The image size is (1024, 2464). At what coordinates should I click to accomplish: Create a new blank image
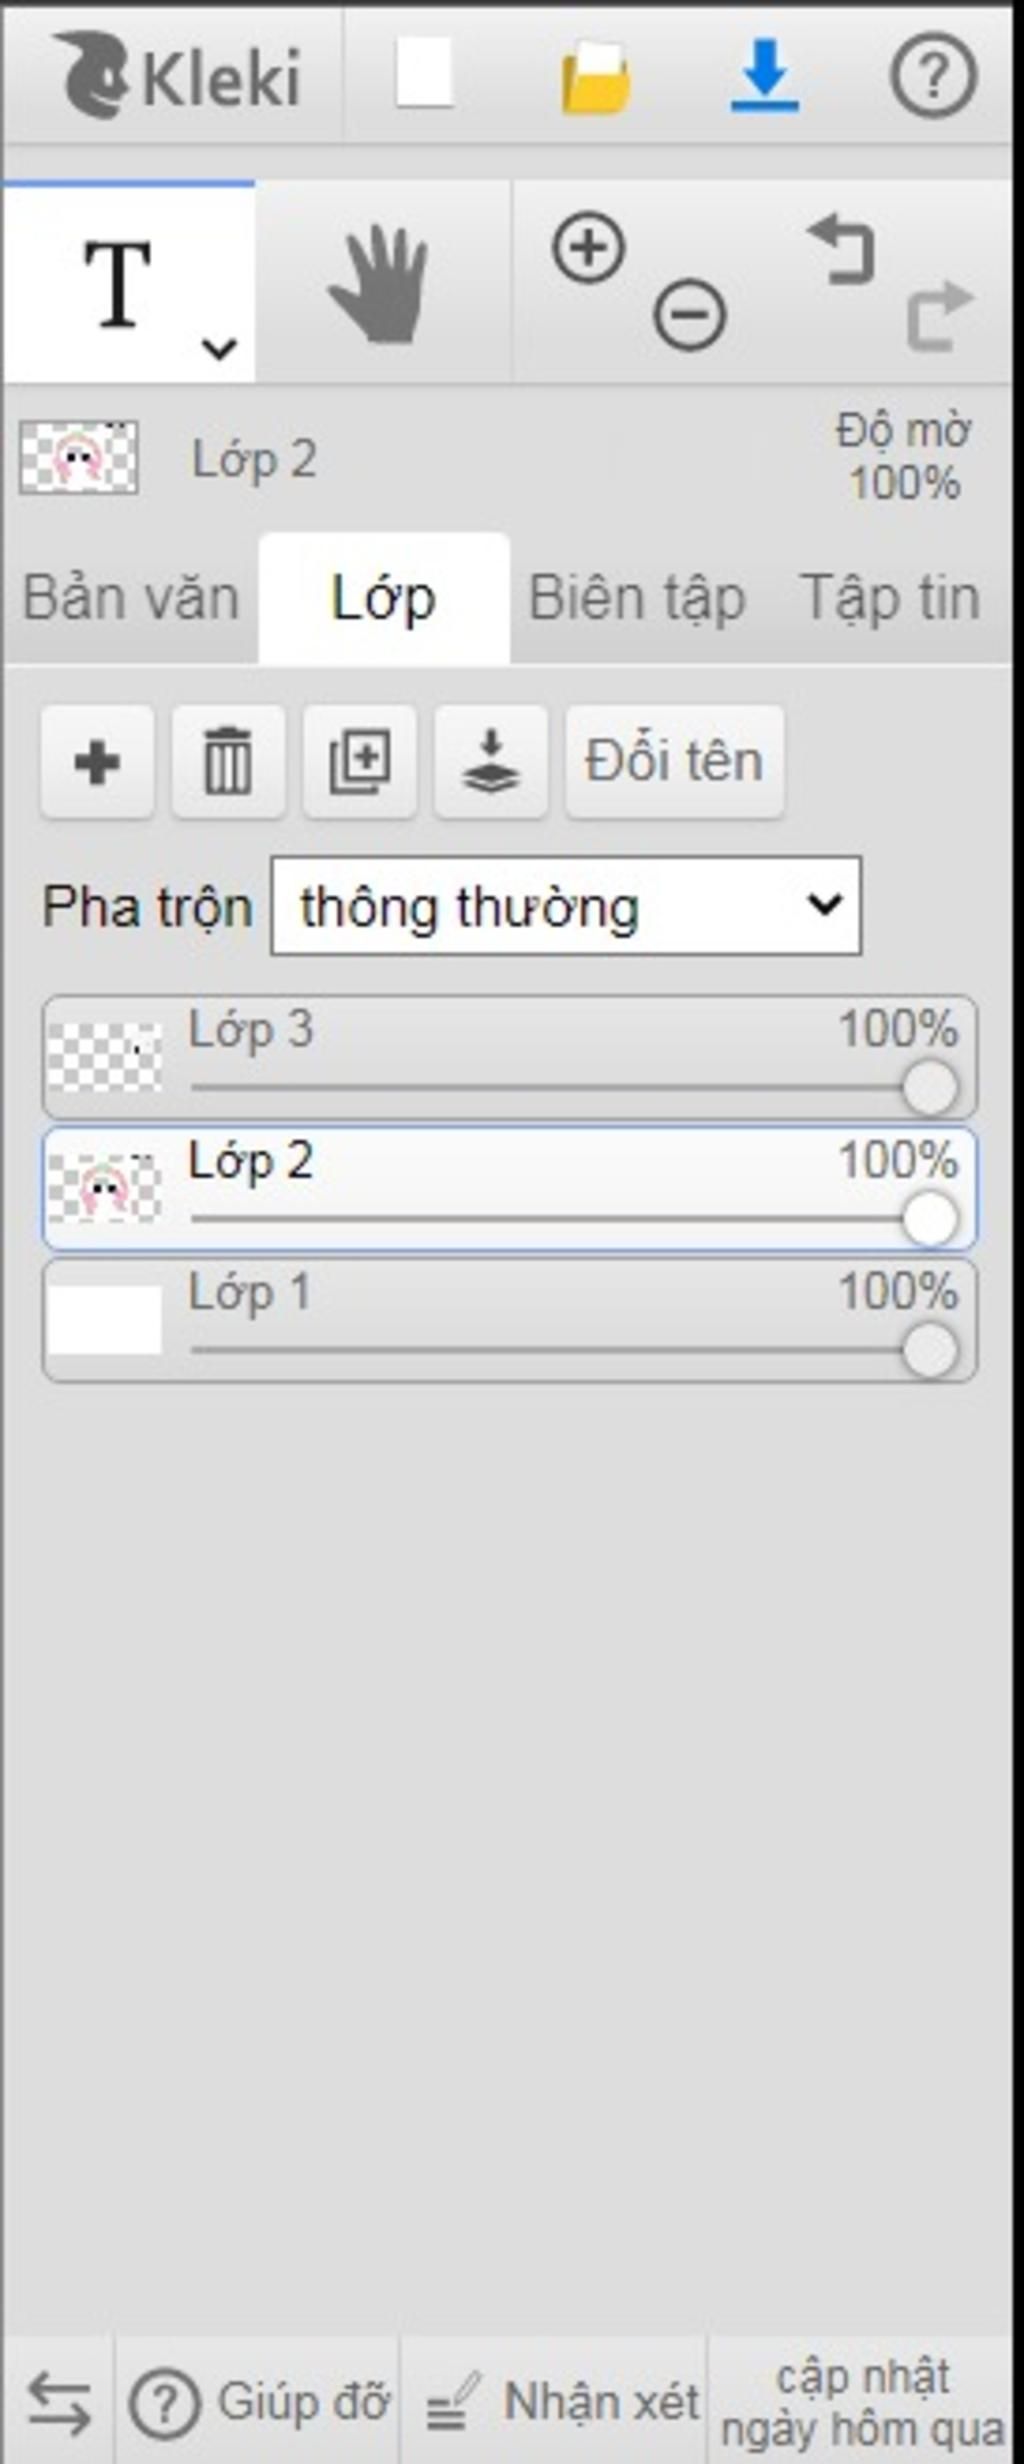pyautogui.click(x=424, y=74)
